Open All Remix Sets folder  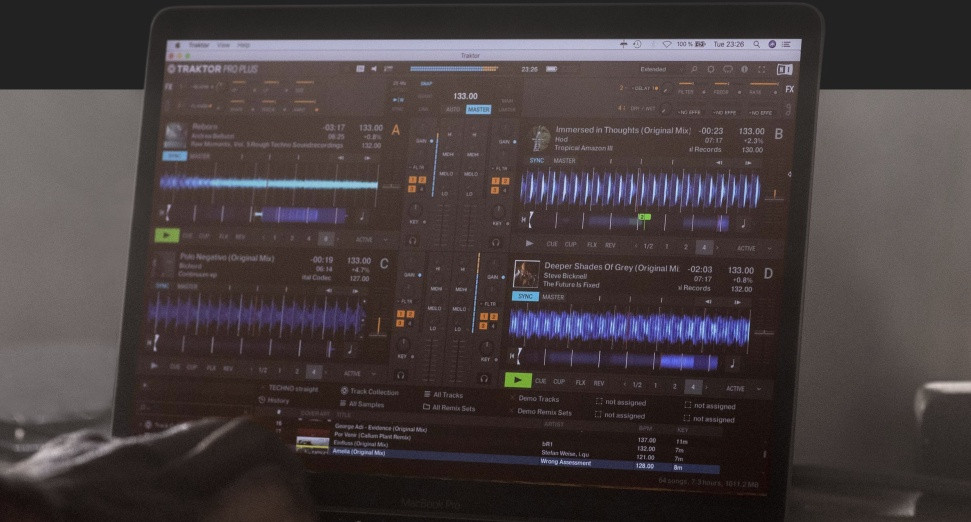point(449,408)
